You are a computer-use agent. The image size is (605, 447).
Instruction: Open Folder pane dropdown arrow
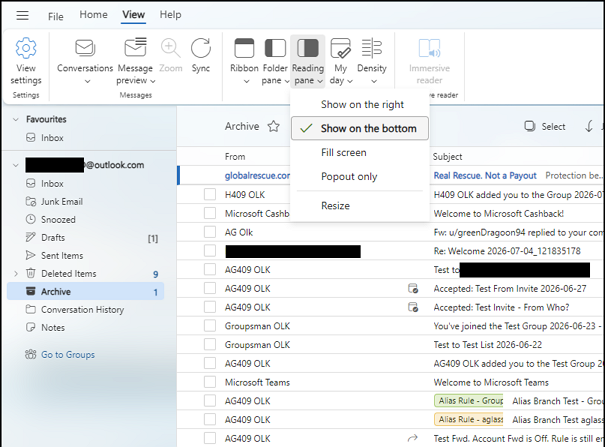[287, 81]
